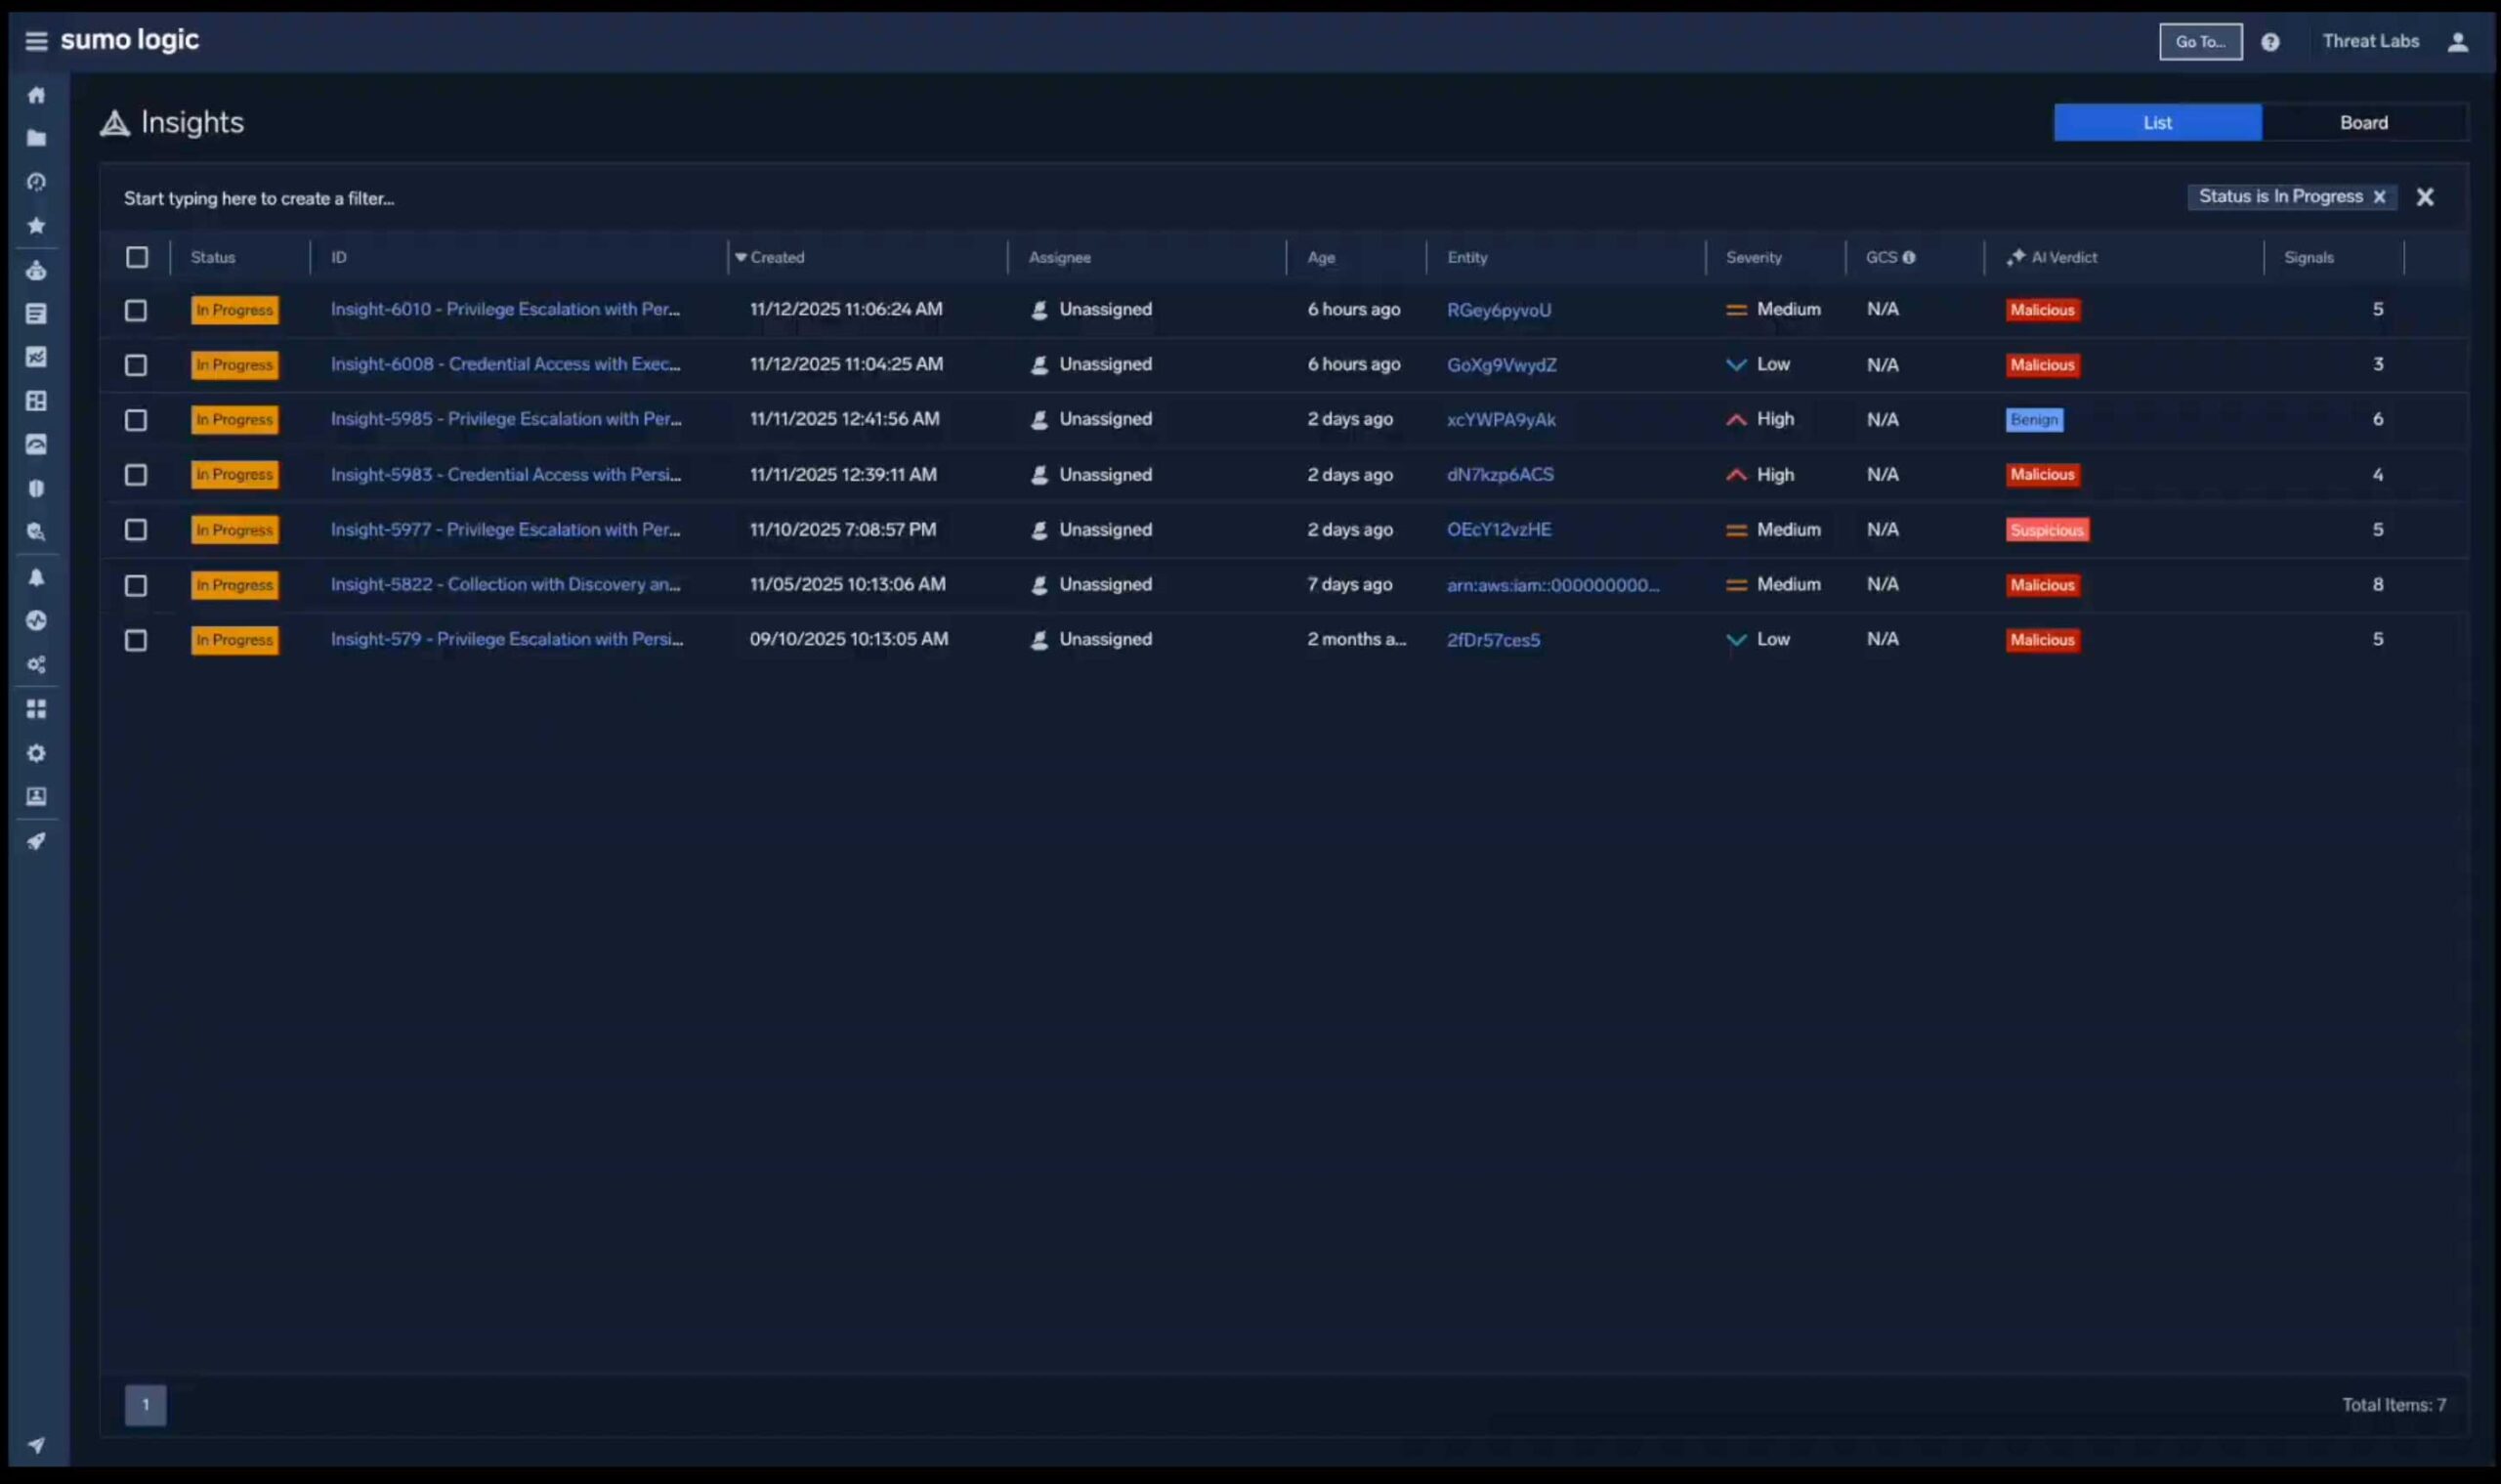Select the checkbox for Insight-5985 row

pyautogui.click(x=136, y=420)
